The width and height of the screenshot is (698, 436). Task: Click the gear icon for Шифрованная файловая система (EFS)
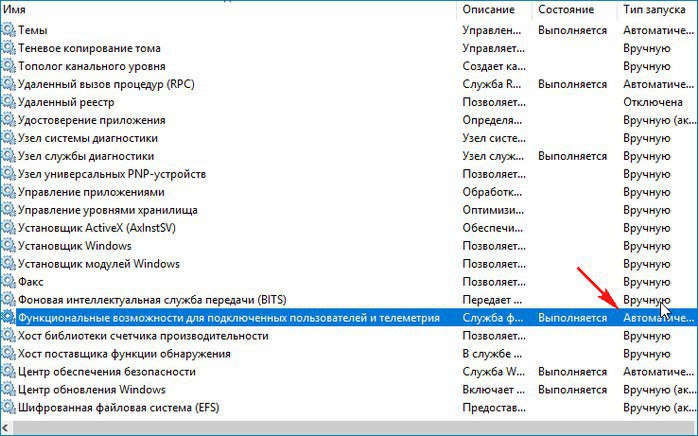pyautogui.click(x=8, y=407)
